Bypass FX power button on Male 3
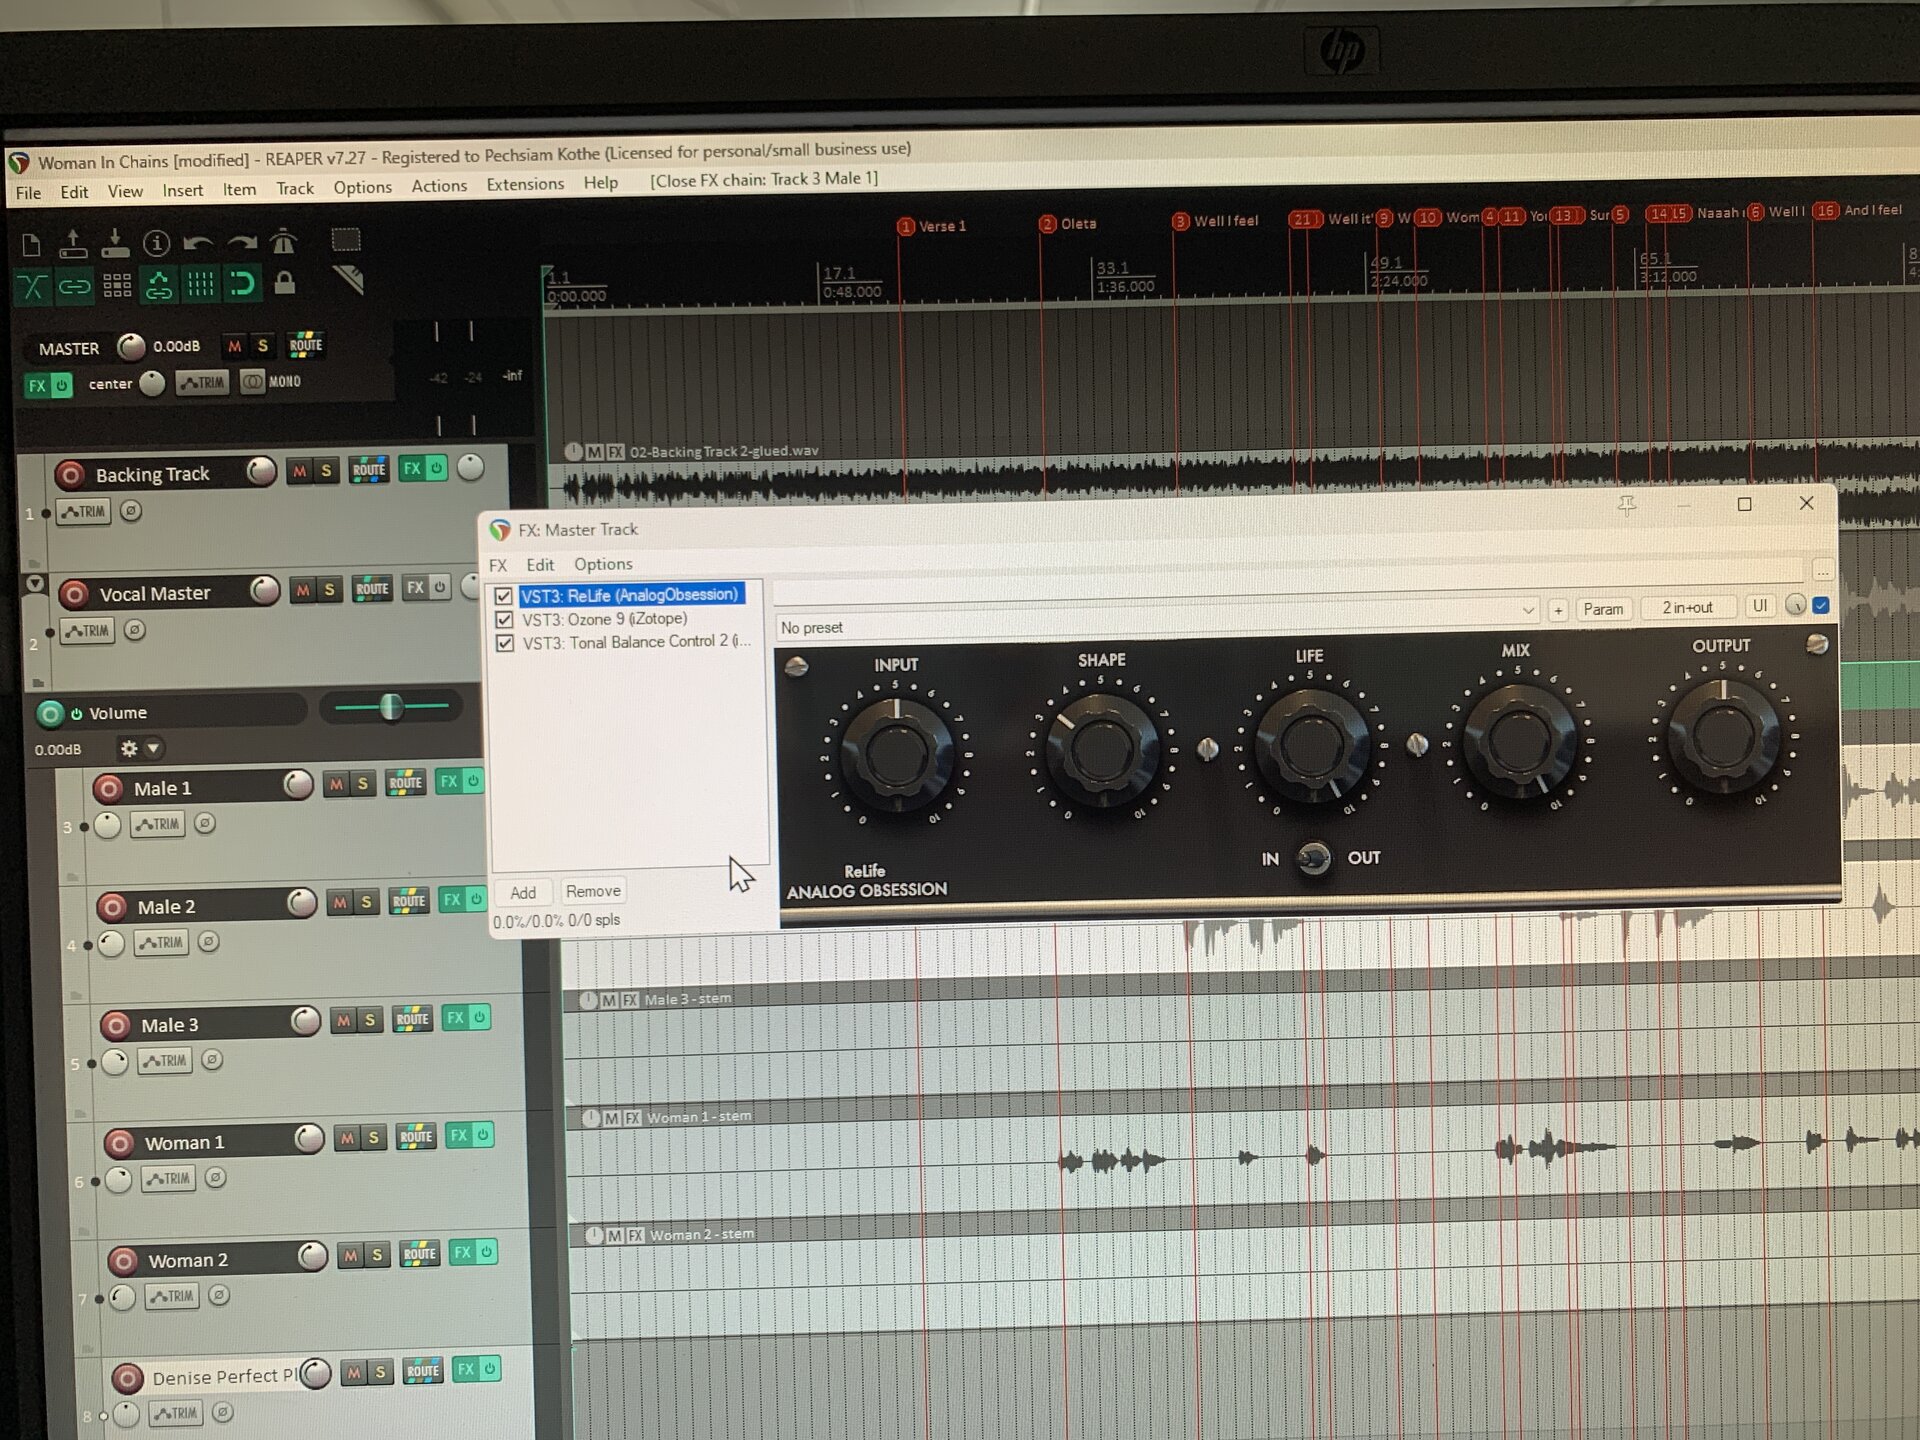The height and width of the screenshot is (1440, 1920). tap(479, 1017)
